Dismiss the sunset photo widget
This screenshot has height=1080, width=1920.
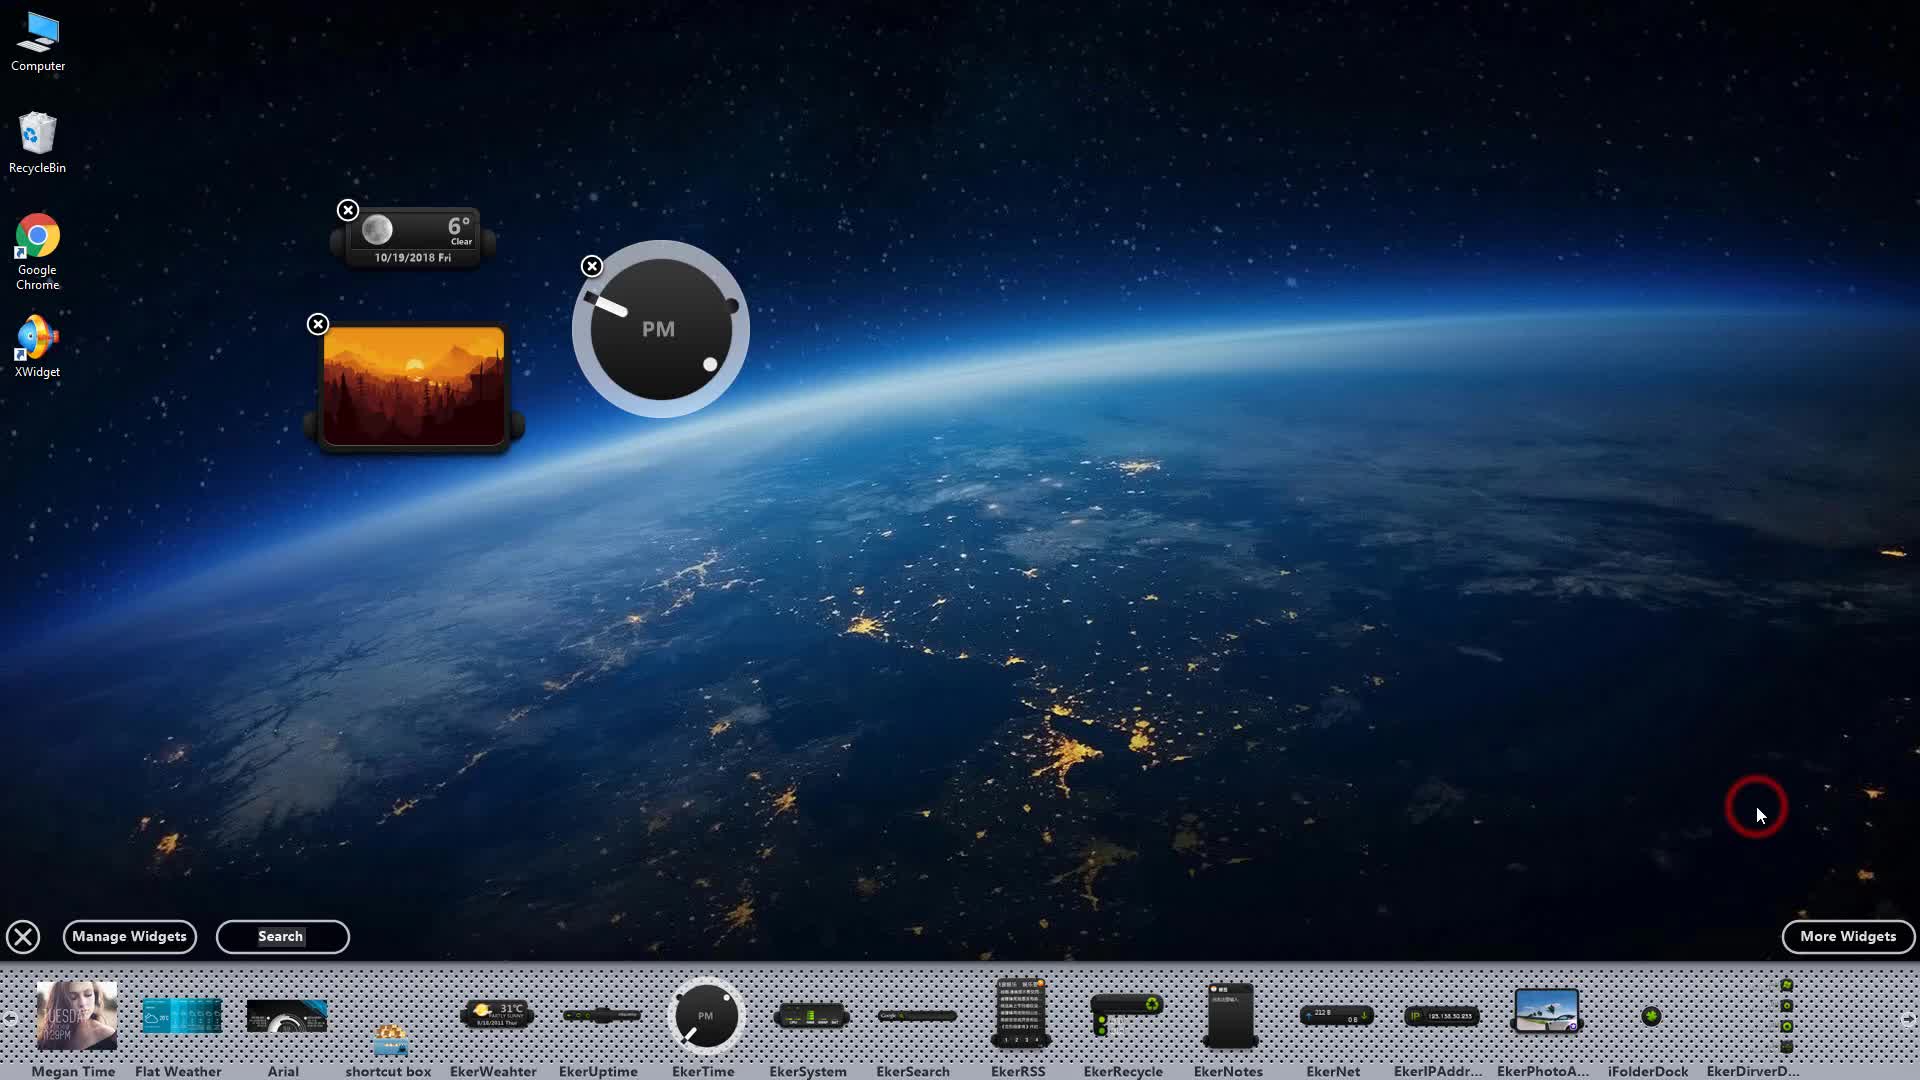[x=317, y=324]
